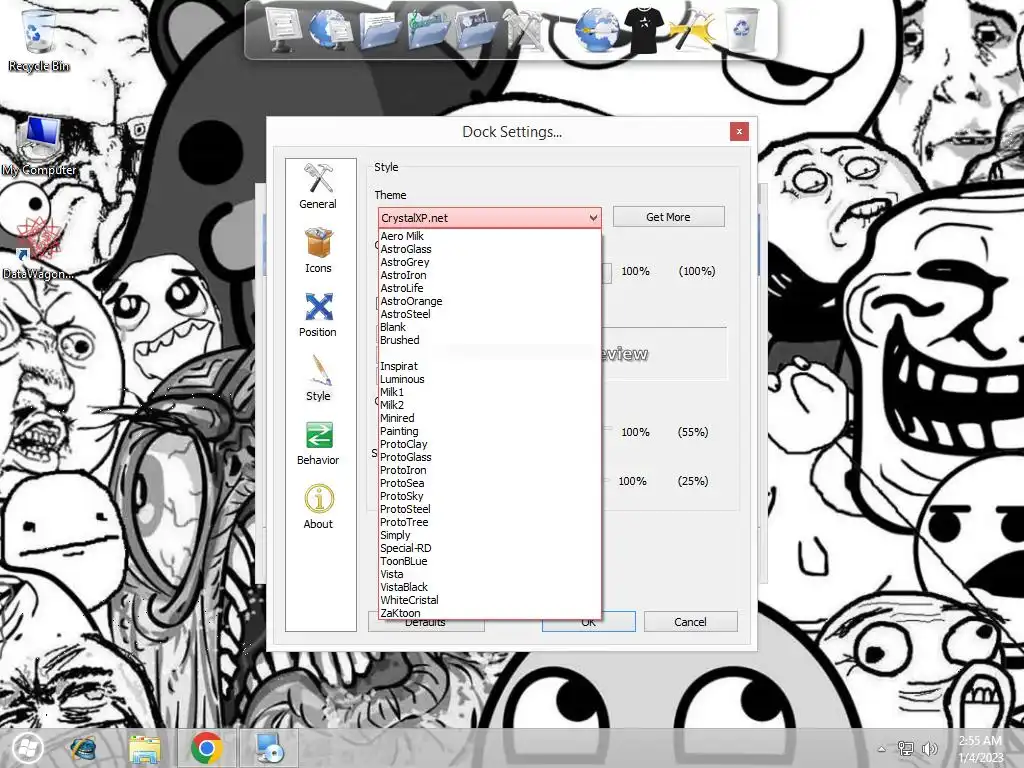Click the volume icon in system tray
Viewport: 1024px width, 768px height.
pyautogui.click(x=929, y=748)
